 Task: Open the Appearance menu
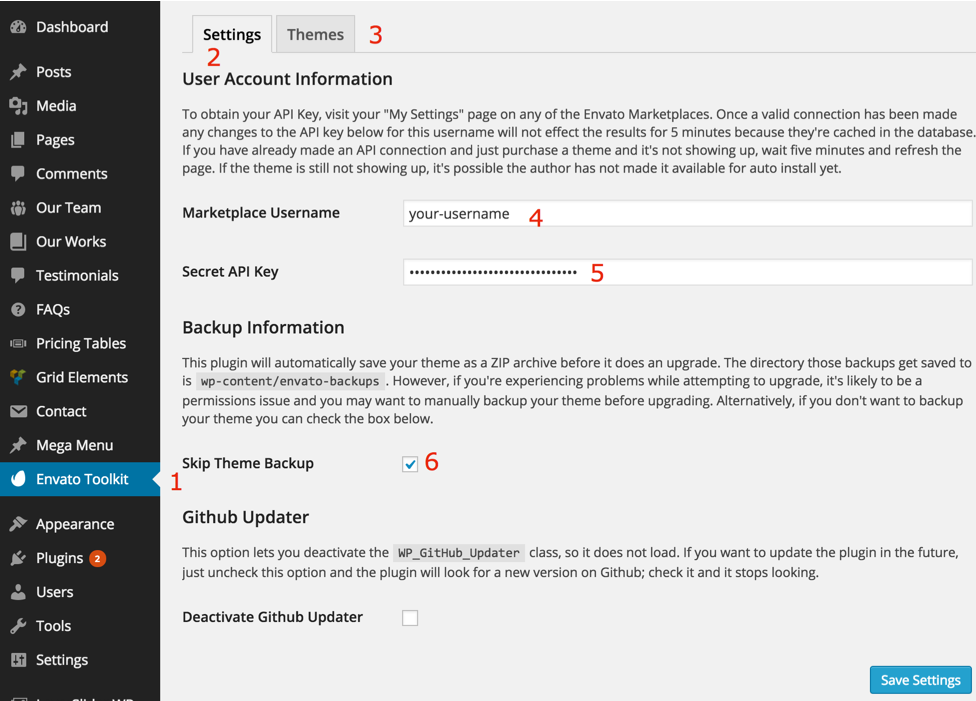[80, 524]
